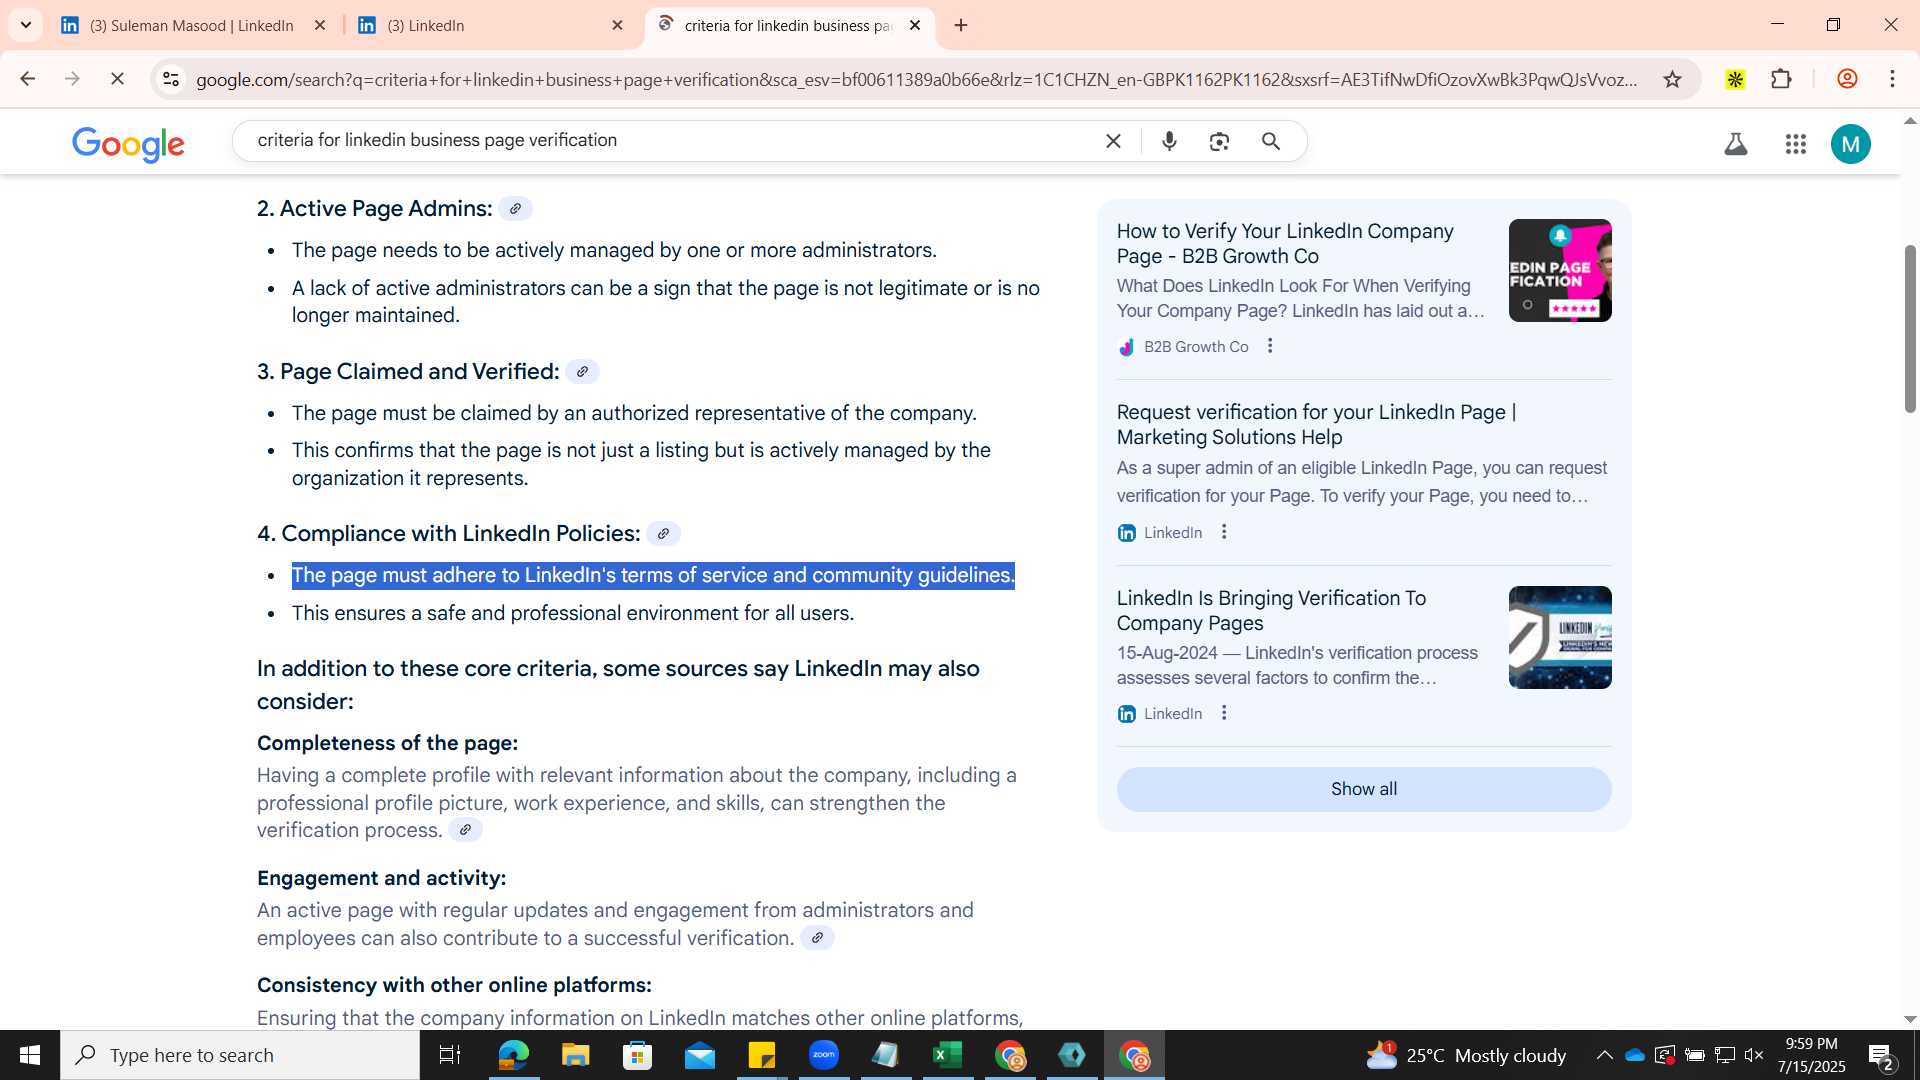Click the Google logo
This screenshot has height=1080, width=1920.
pyautogui.click(x=128, y=144)
